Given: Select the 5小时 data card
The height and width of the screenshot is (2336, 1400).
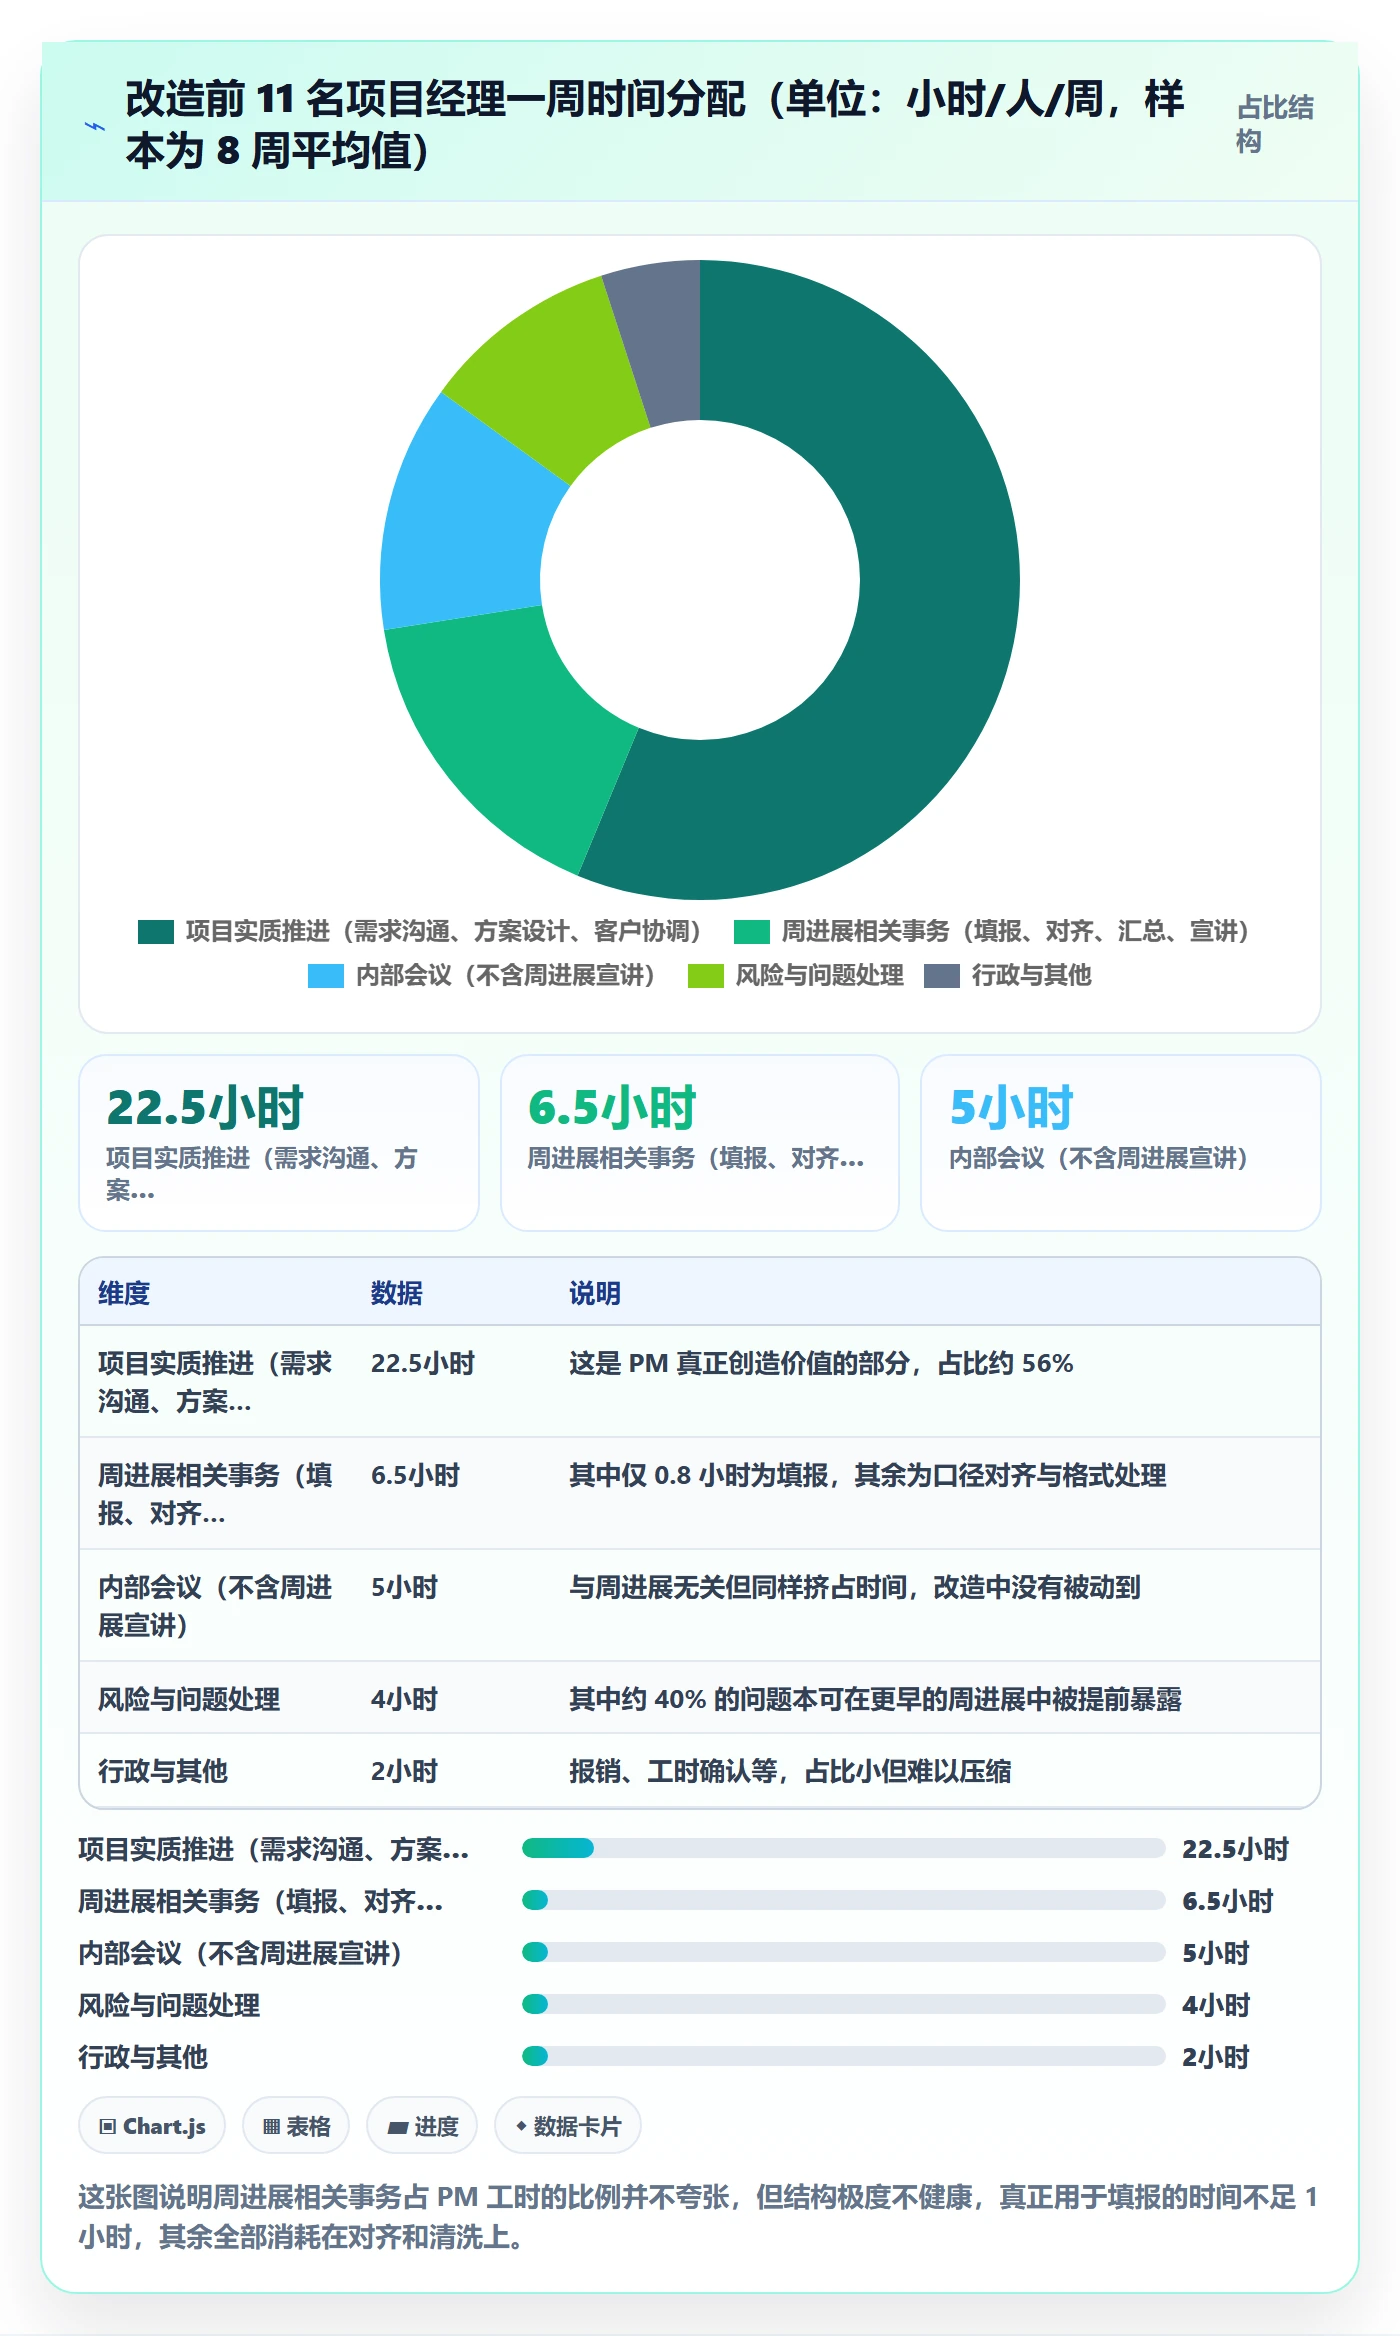Looking at the screenshot, I should pos(1121,1143).
